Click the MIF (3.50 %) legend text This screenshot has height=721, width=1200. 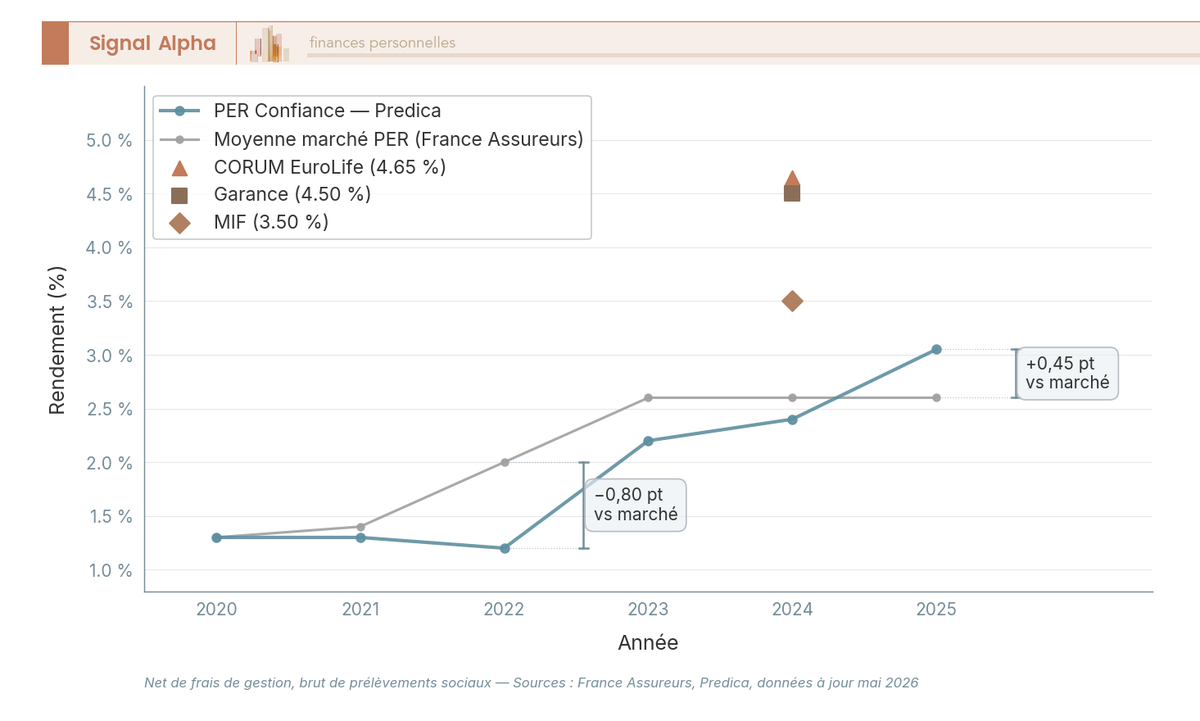pos(271,223)
